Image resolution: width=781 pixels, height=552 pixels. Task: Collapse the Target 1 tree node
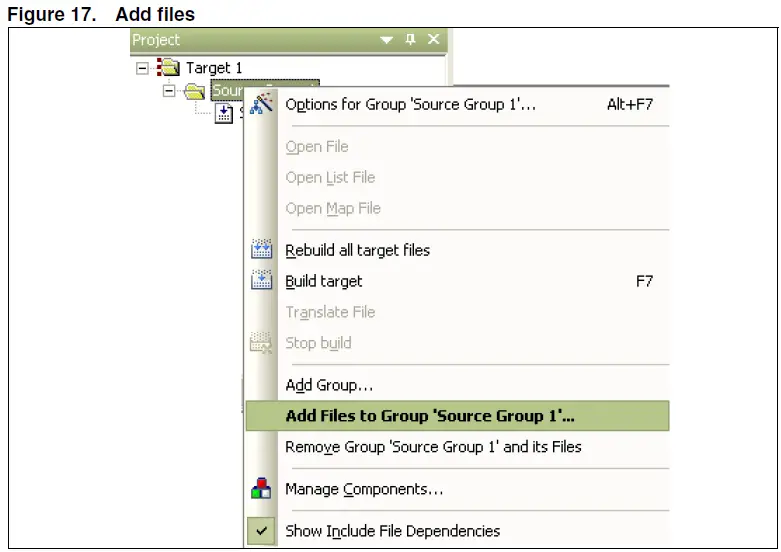(x=142, y=68)
